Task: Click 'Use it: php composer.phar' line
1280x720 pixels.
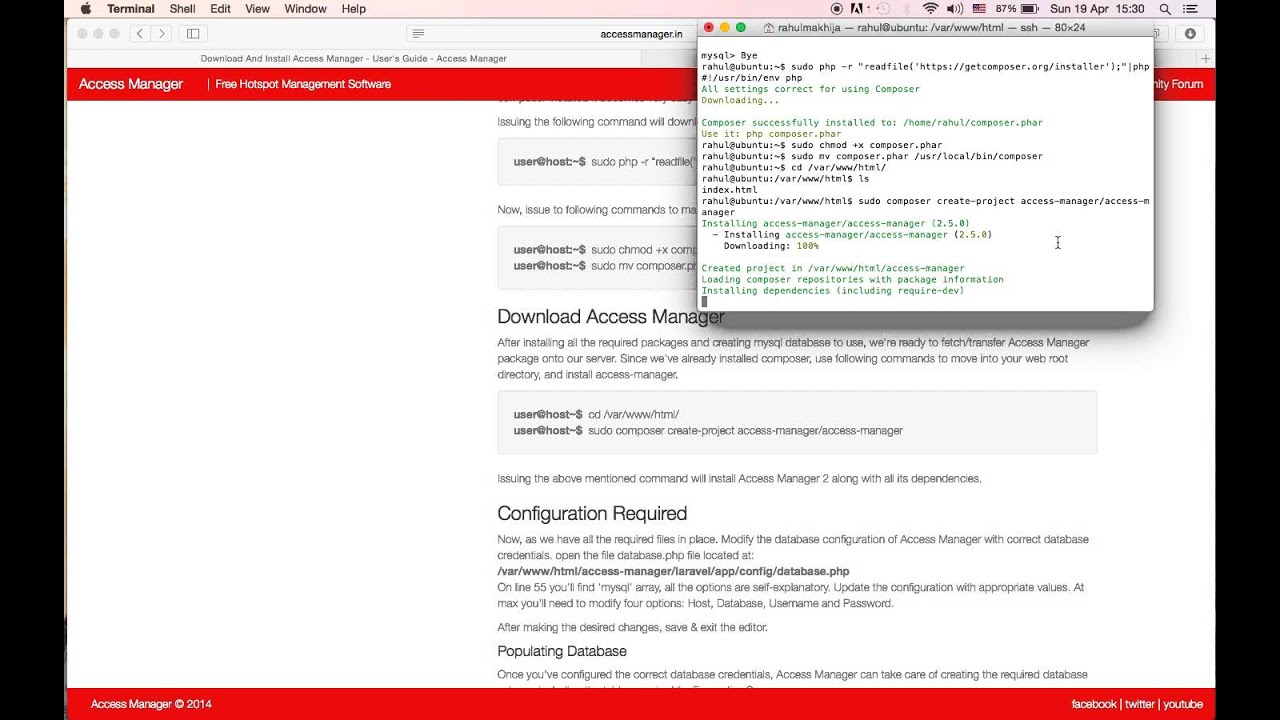Action: 771,134
